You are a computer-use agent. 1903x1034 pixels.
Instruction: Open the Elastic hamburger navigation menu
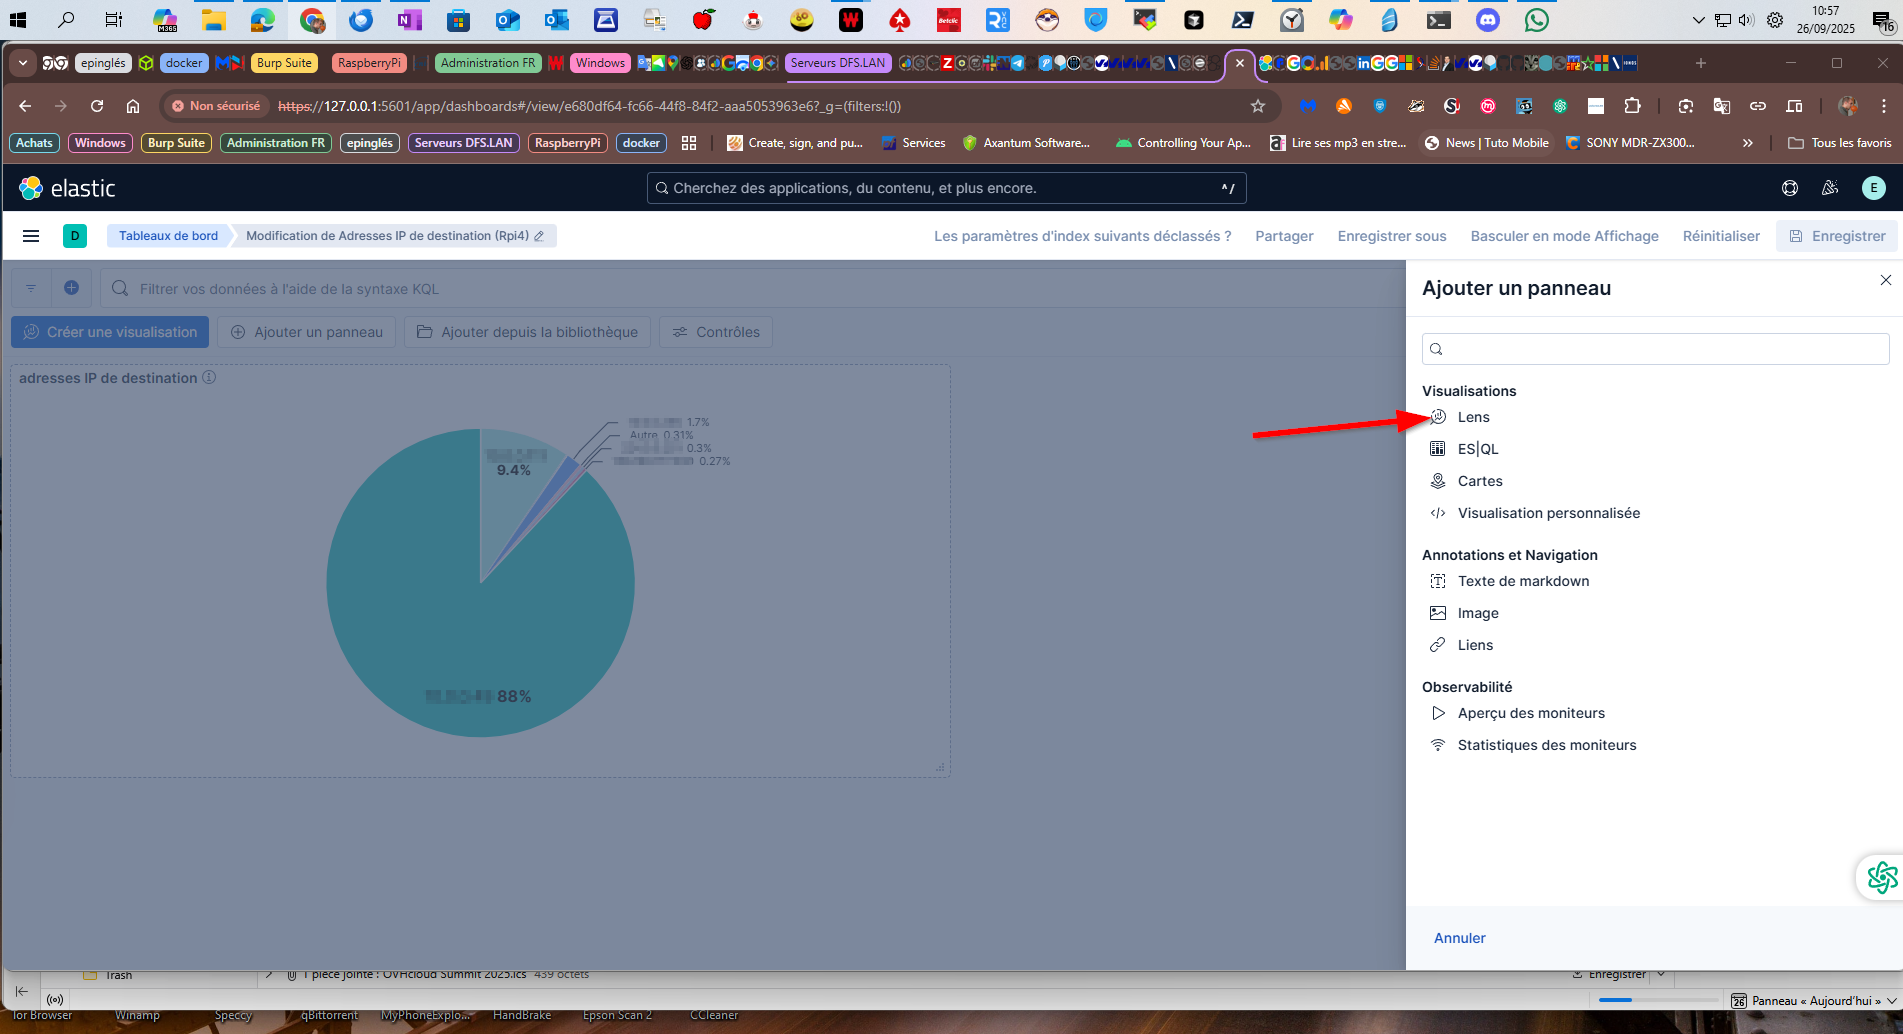pos(31,236)
